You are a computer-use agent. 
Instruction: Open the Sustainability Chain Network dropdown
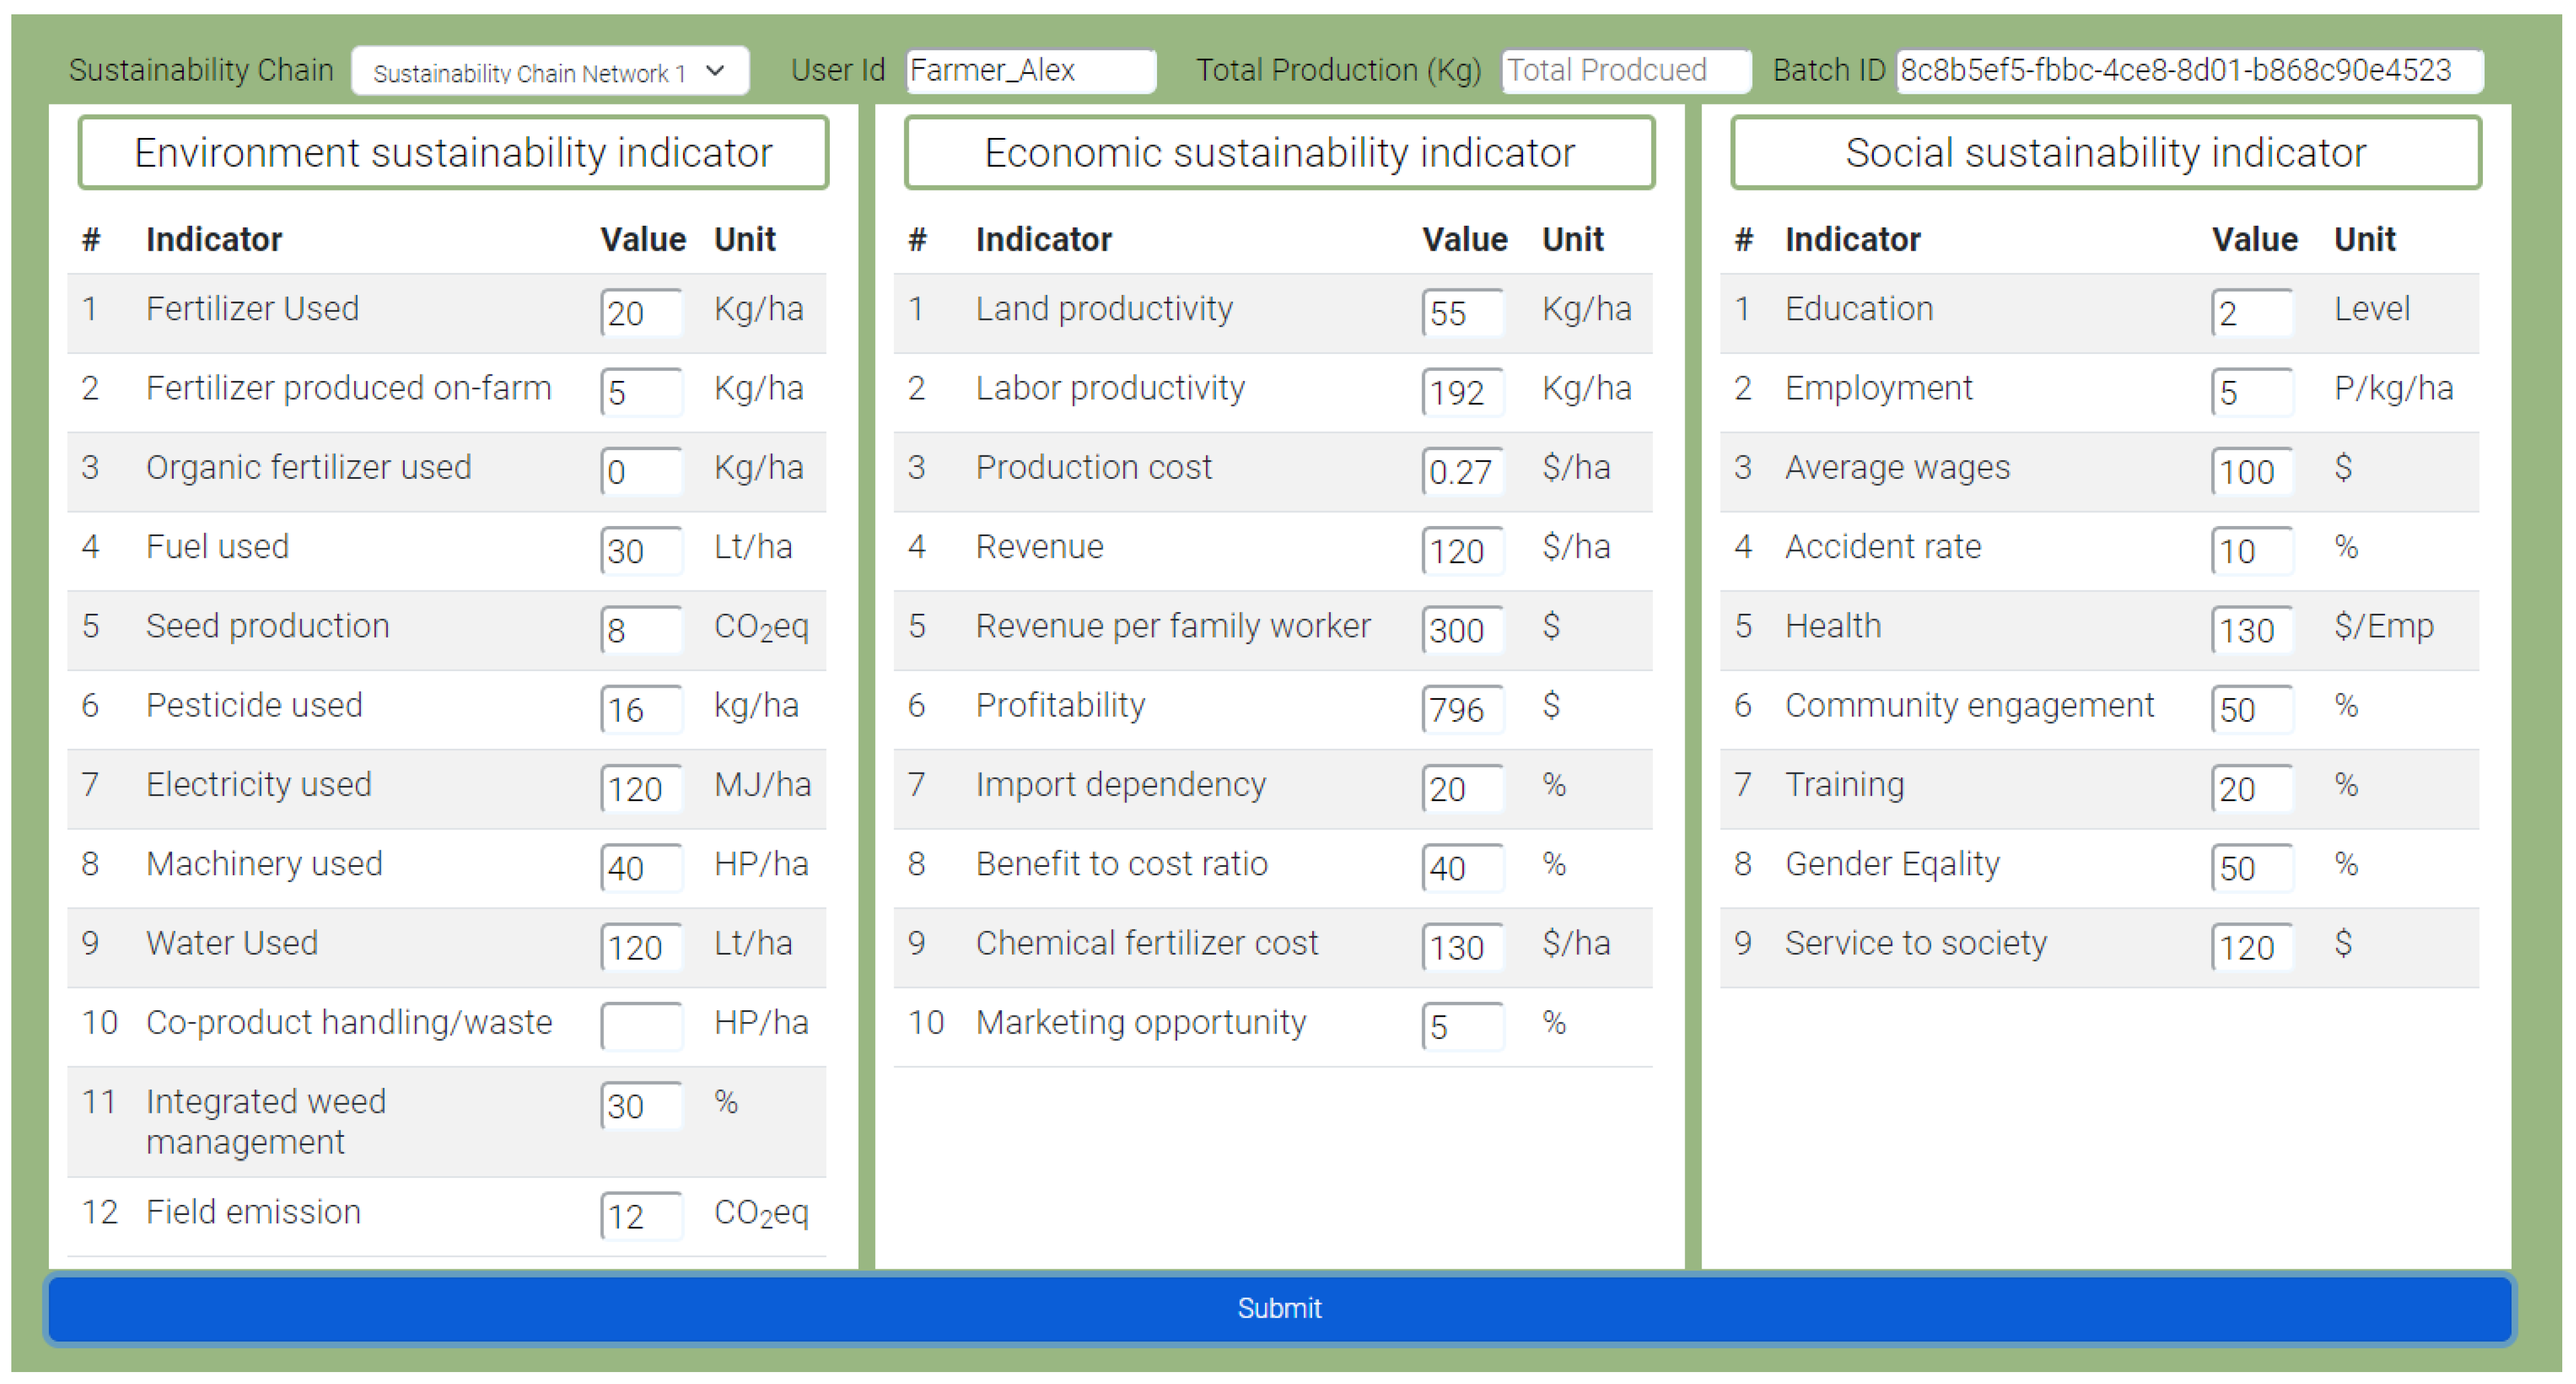click(x=549, y=72)
